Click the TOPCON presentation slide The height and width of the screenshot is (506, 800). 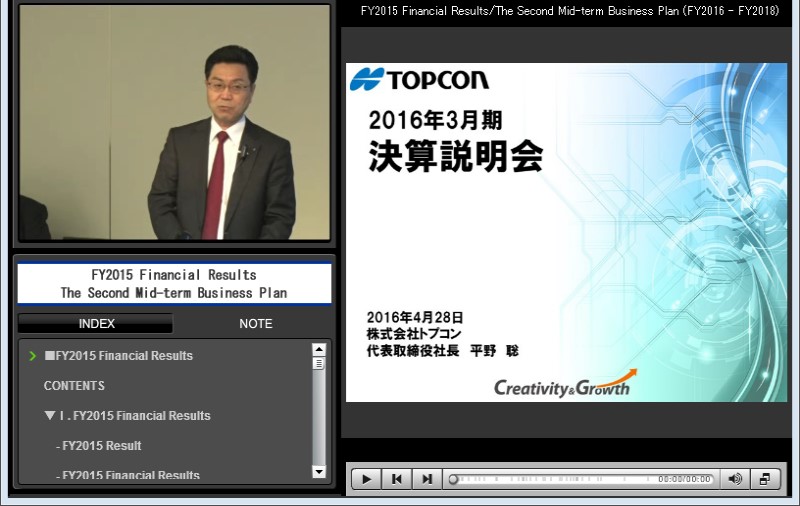(x=566, y=232)
